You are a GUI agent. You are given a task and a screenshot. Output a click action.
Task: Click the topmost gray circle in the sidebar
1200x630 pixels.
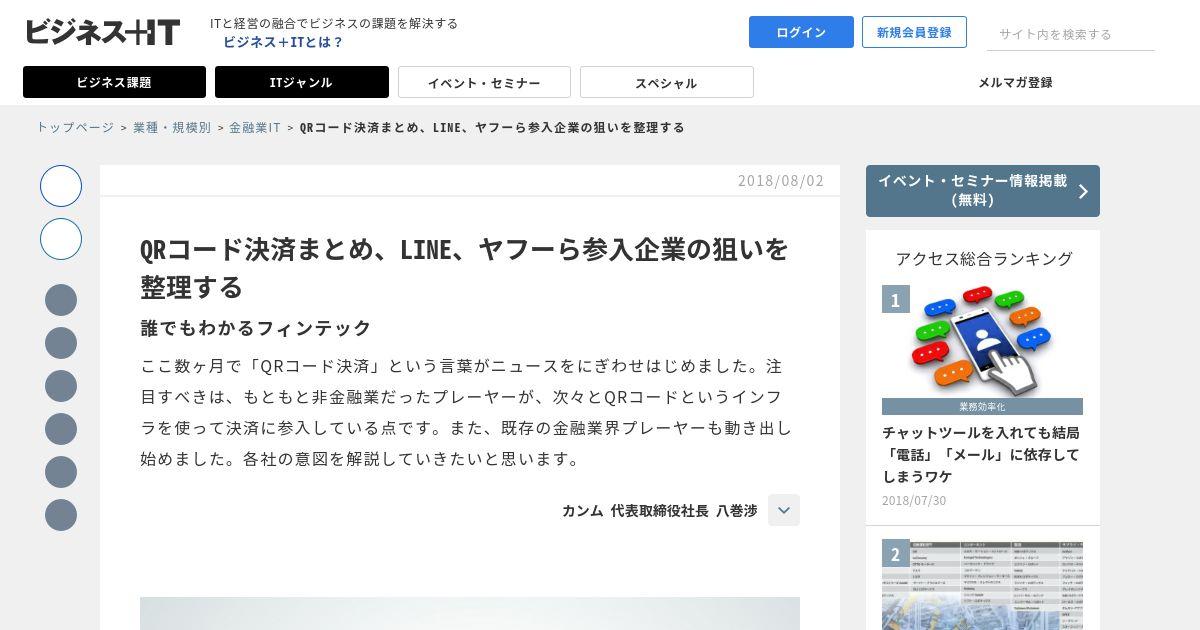click(61, 300)
